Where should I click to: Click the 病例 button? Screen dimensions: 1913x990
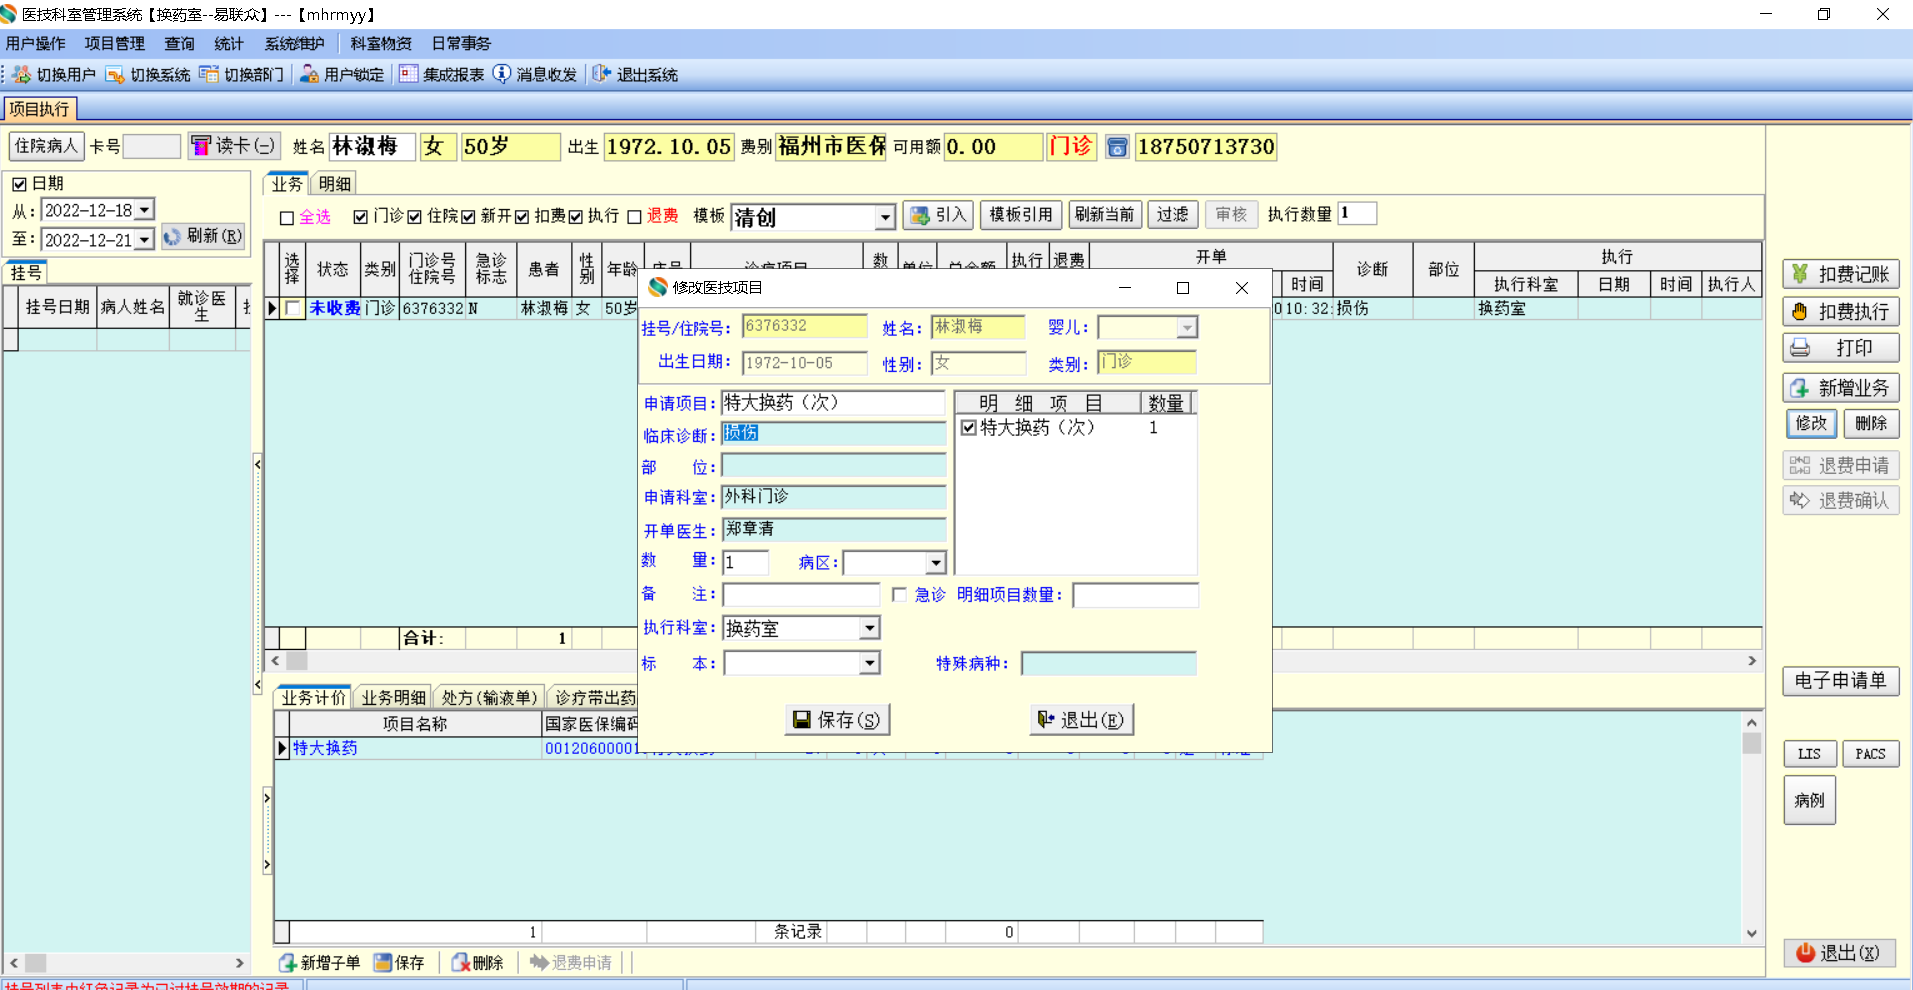tap(1810, 800)
